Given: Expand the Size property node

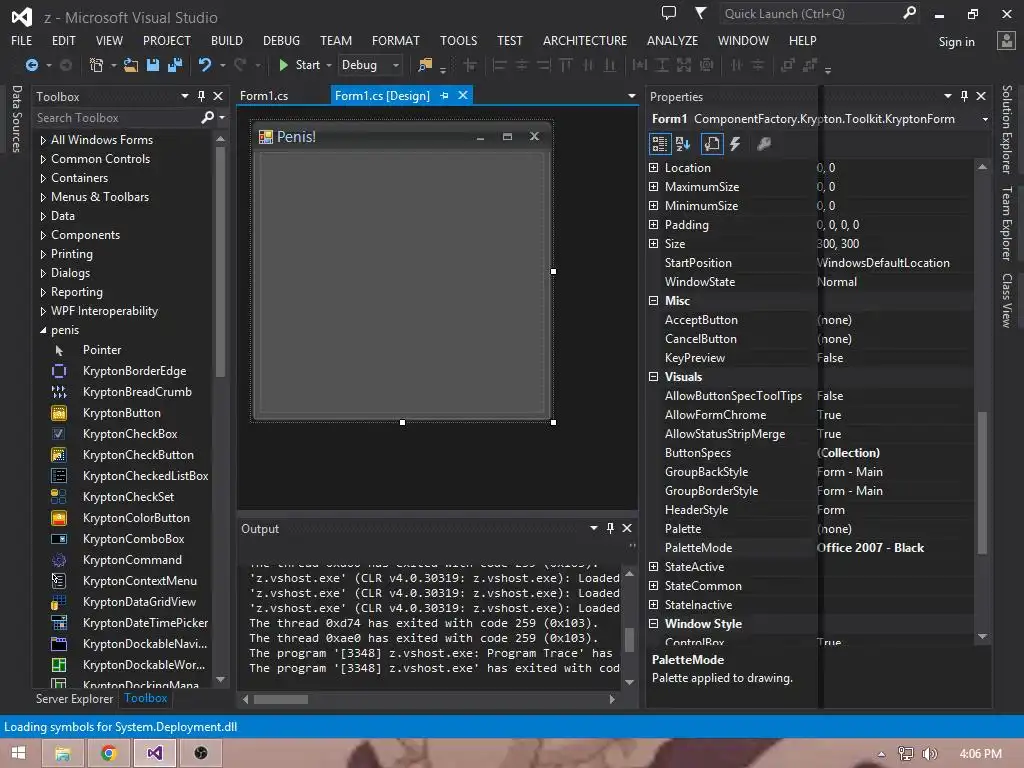Looking at the screenshot, I should pyautogui.click(x=653, y=244).
